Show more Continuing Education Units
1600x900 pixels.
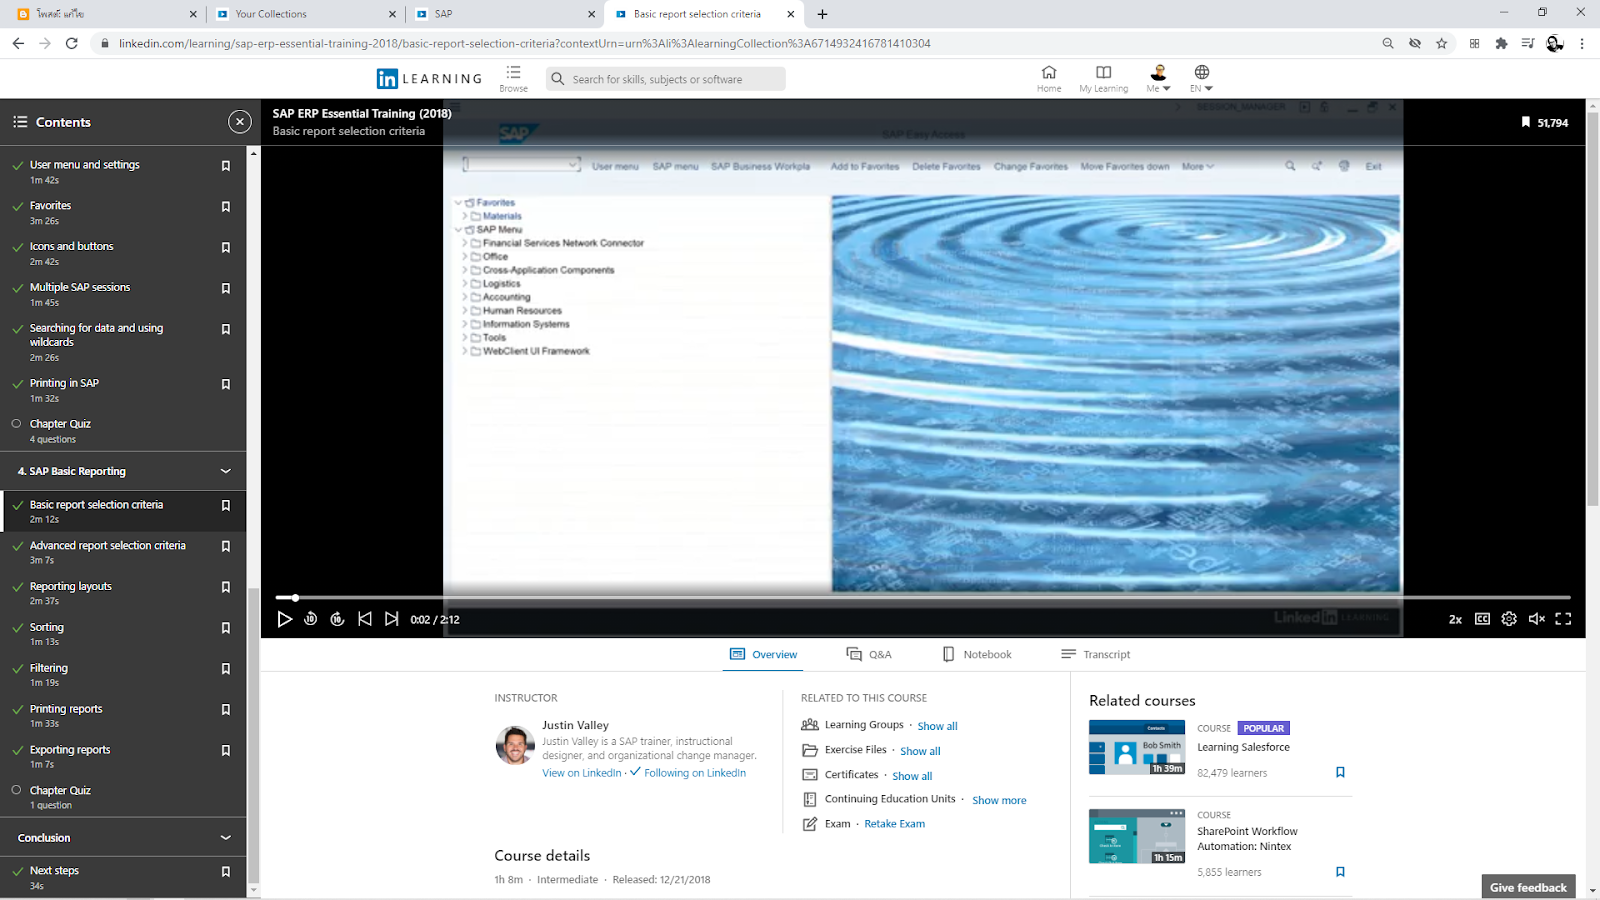[x=999, y=800]
